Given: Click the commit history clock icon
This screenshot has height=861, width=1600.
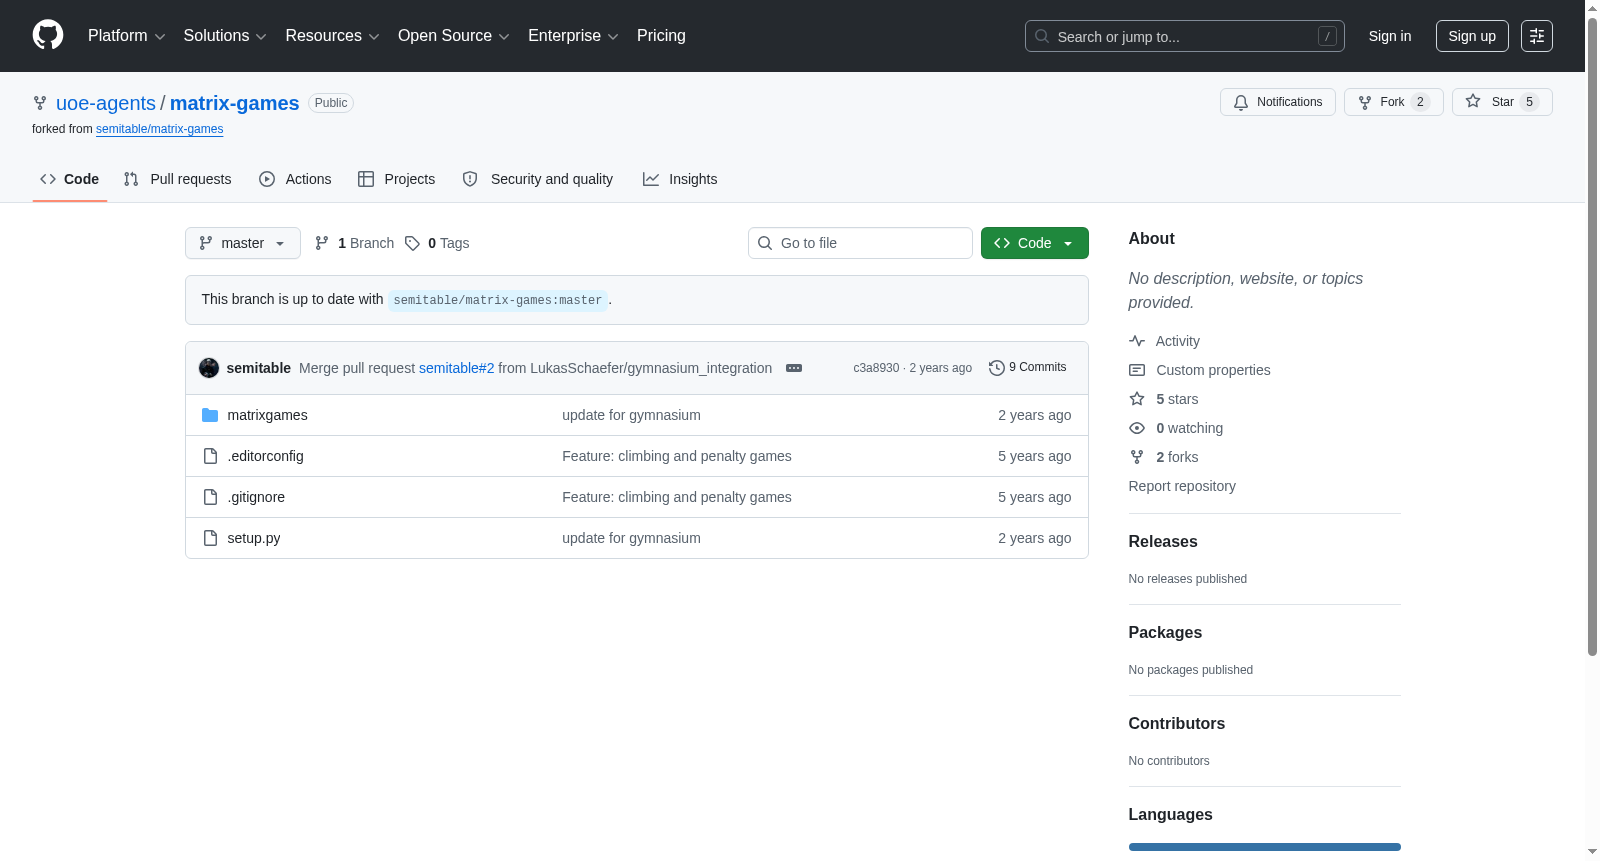Looking at the screenshot, I should [997, 368].
